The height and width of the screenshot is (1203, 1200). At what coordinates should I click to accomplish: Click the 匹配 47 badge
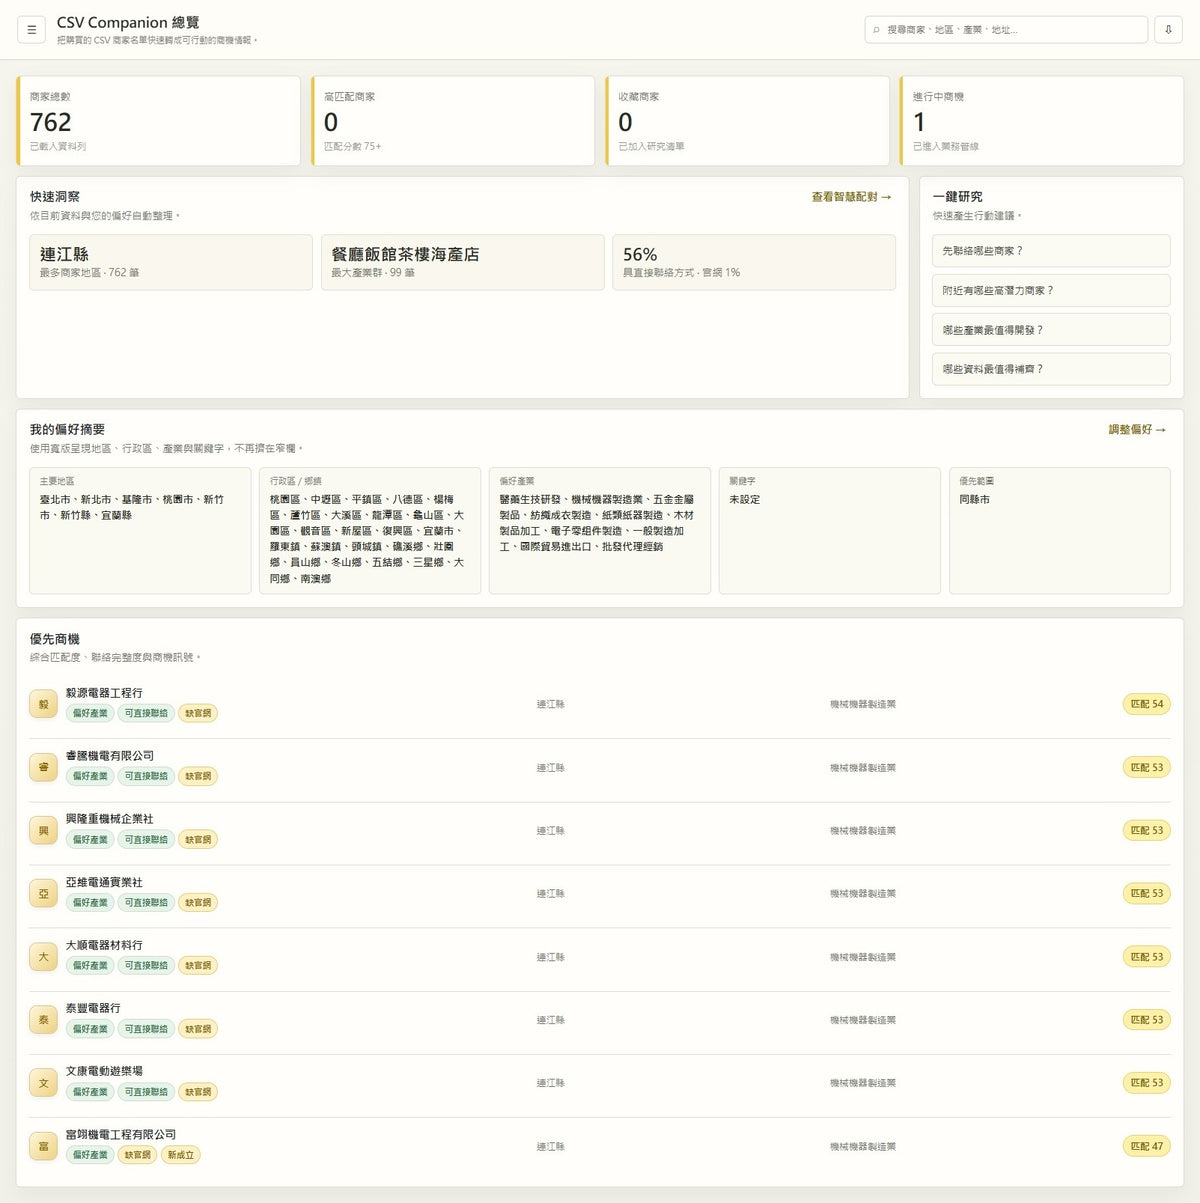pos(1146,1146)
